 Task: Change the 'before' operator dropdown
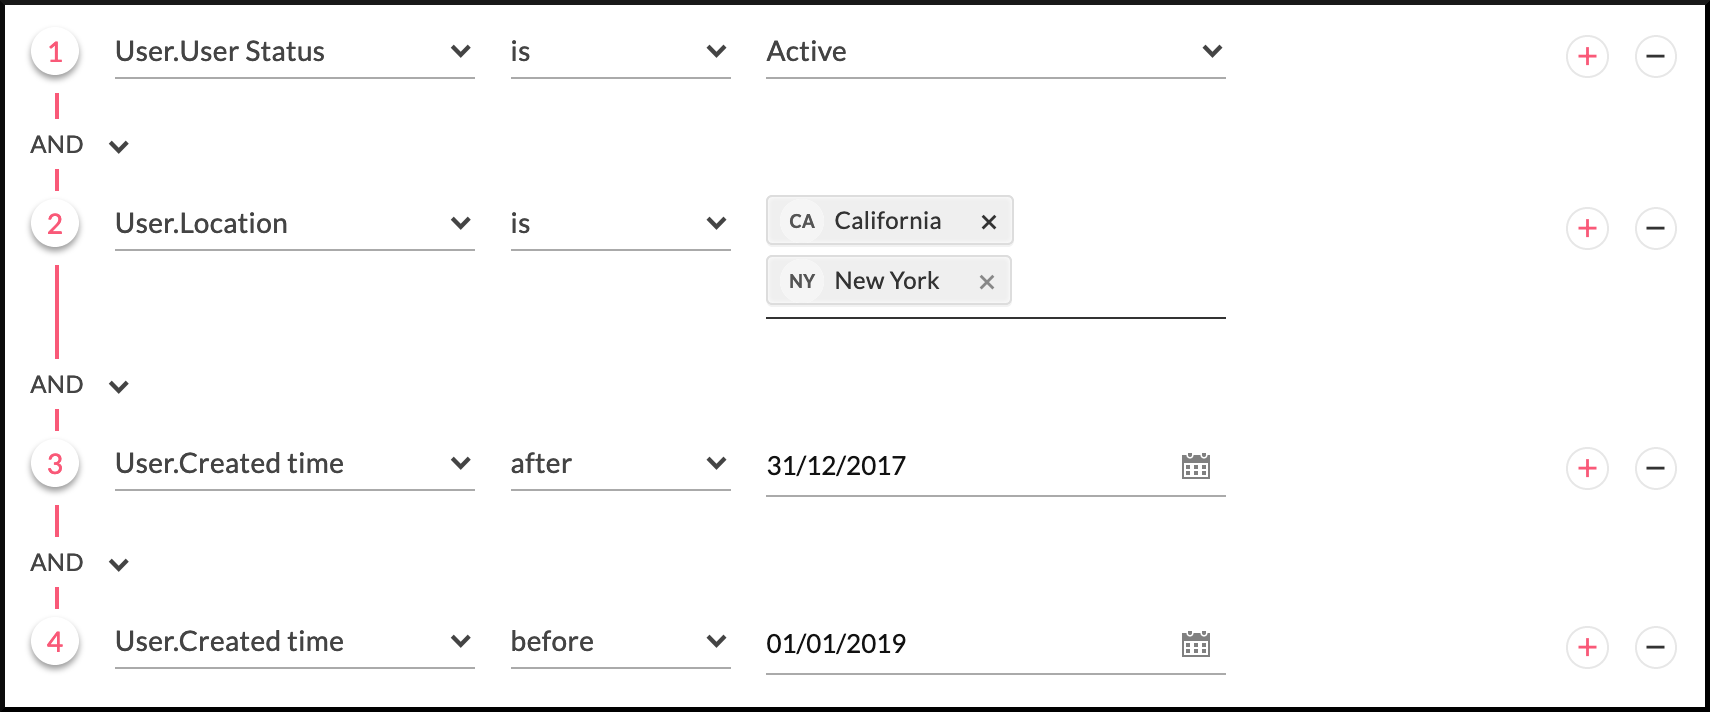[620, 642]
